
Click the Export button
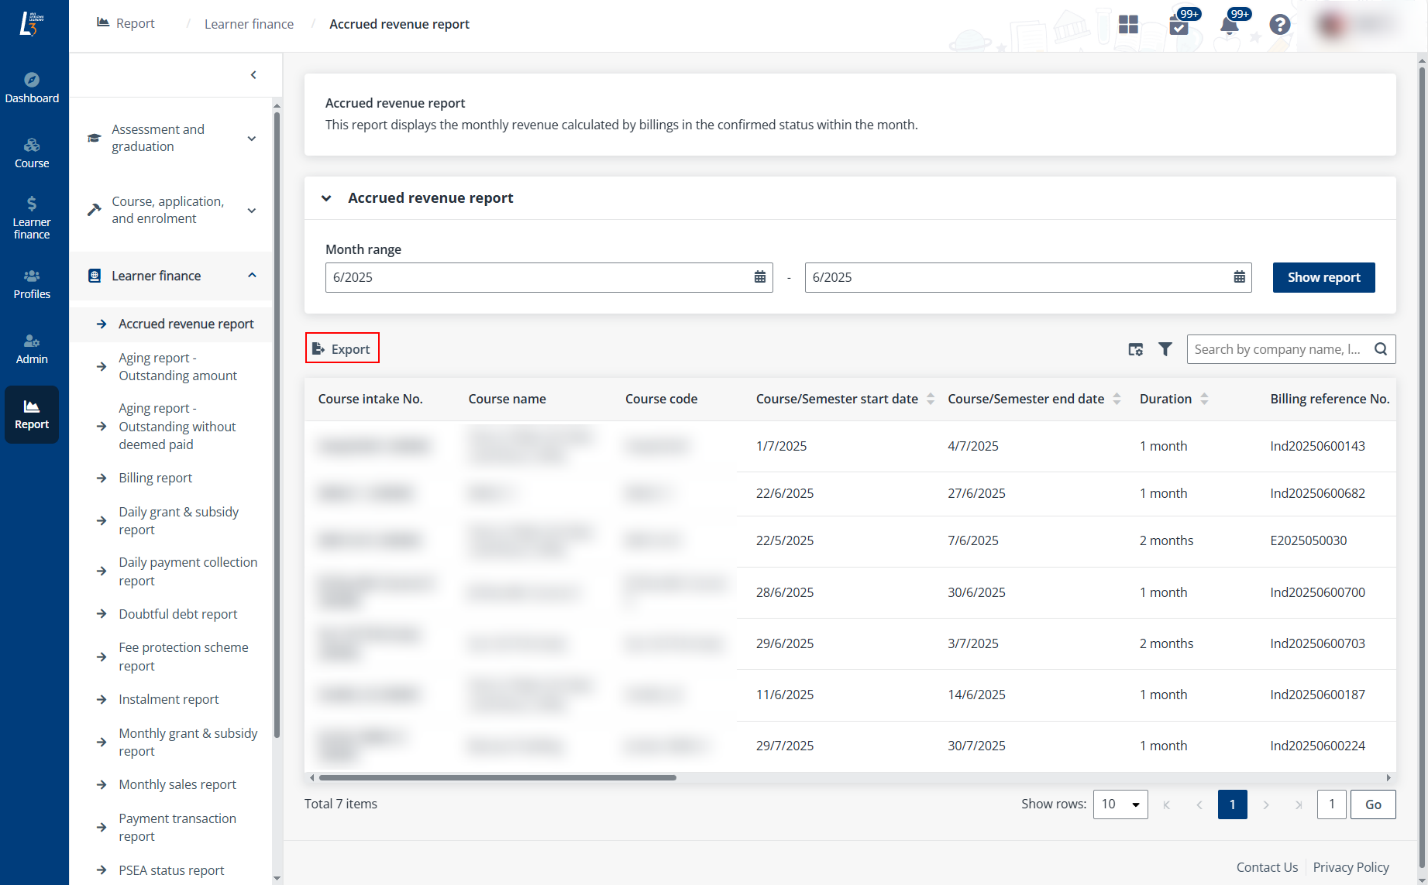tap(342, 349)
